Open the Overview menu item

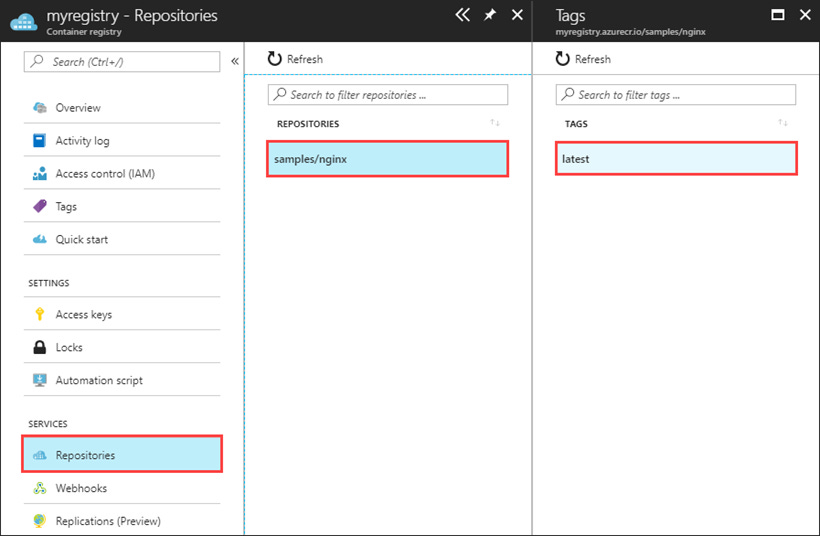tap(122, 108)
